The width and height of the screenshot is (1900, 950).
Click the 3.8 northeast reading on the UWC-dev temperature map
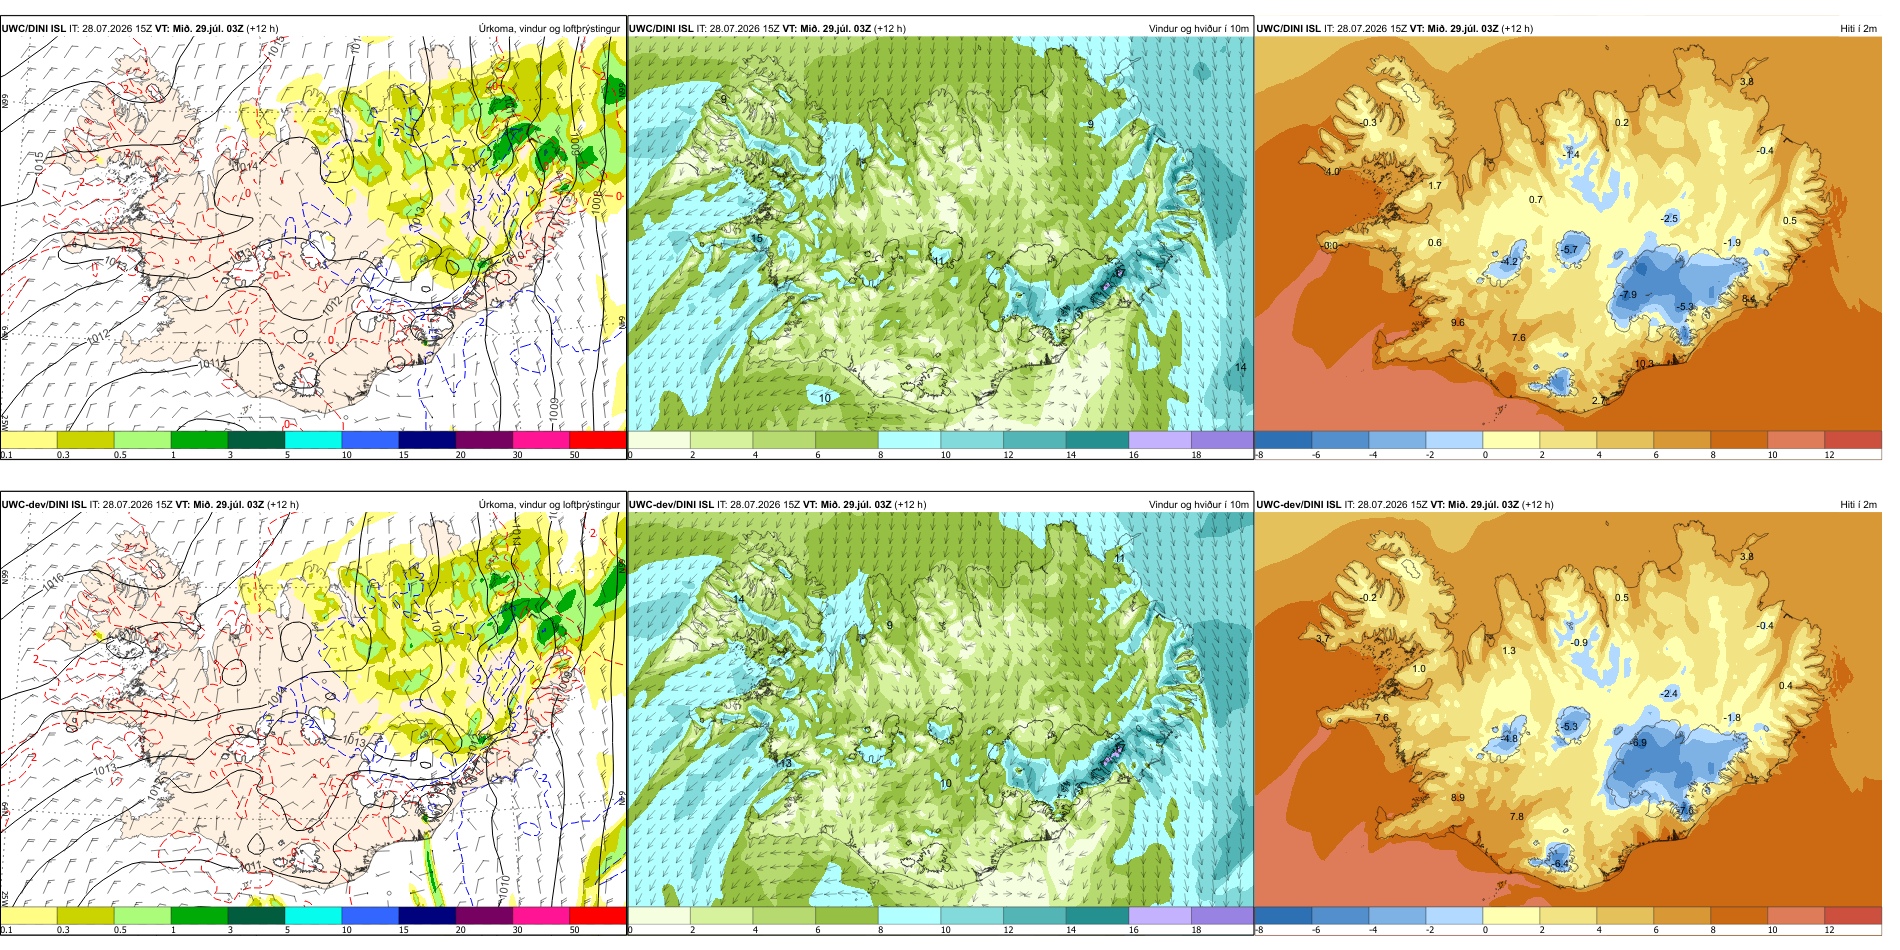(x=1747, y=557)
